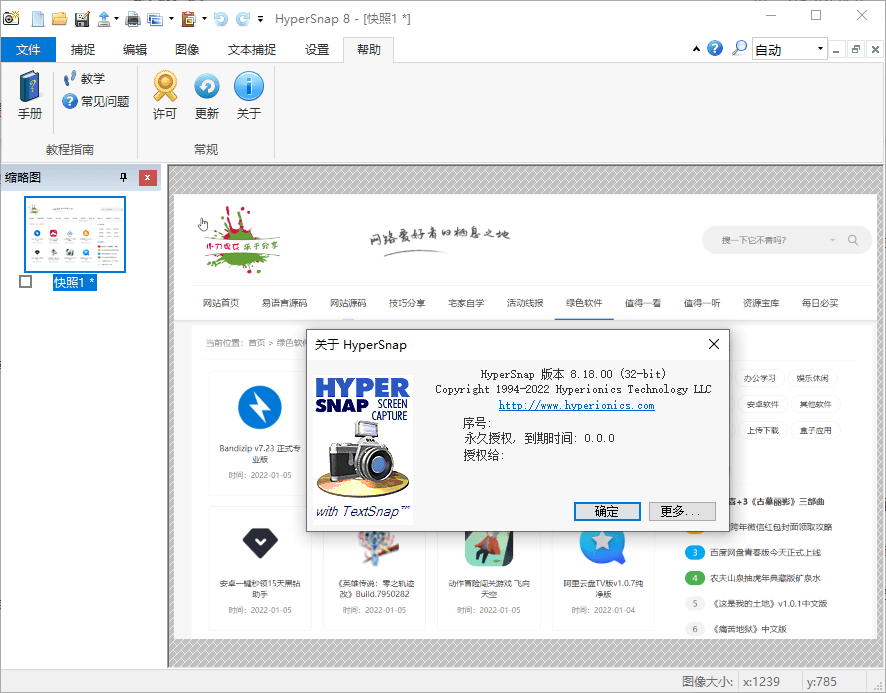Toggle the pin on the 缩略图 thumbnail panel
Screen dimensions: 886x693
pos(125,178)
